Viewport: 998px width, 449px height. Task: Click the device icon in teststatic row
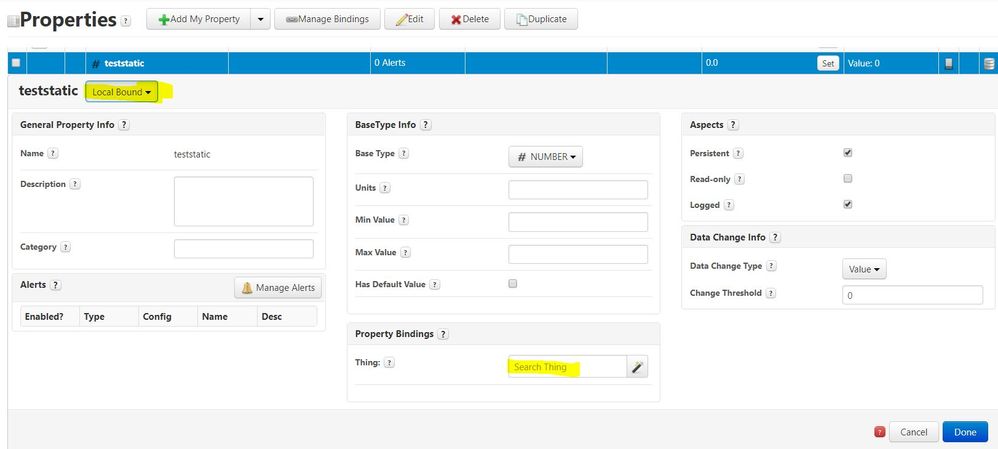(x=948, y=64)
